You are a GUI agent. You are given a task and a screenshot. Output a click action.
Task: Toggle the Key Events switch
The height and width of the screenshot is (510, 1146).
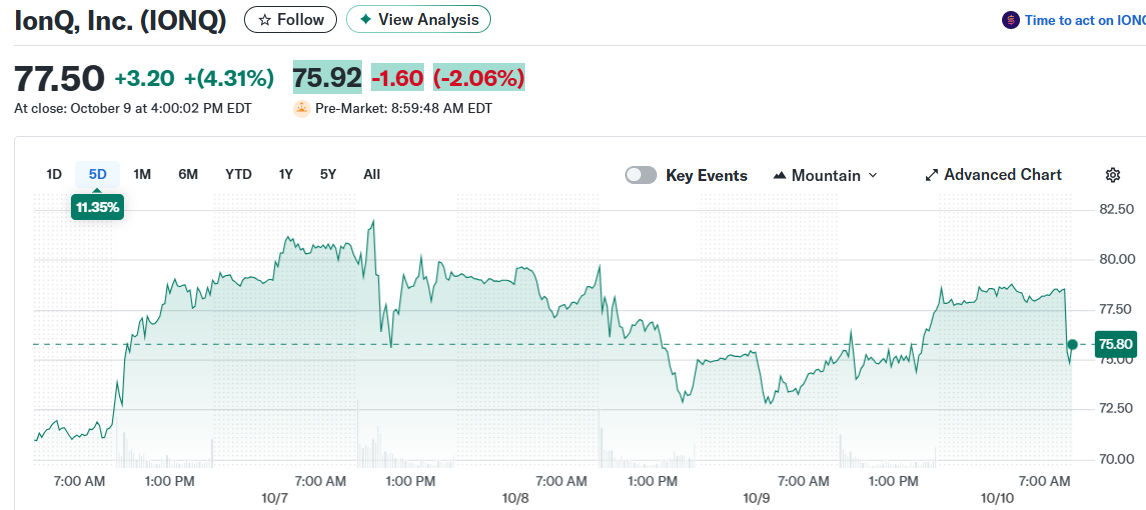coord(641,175)
